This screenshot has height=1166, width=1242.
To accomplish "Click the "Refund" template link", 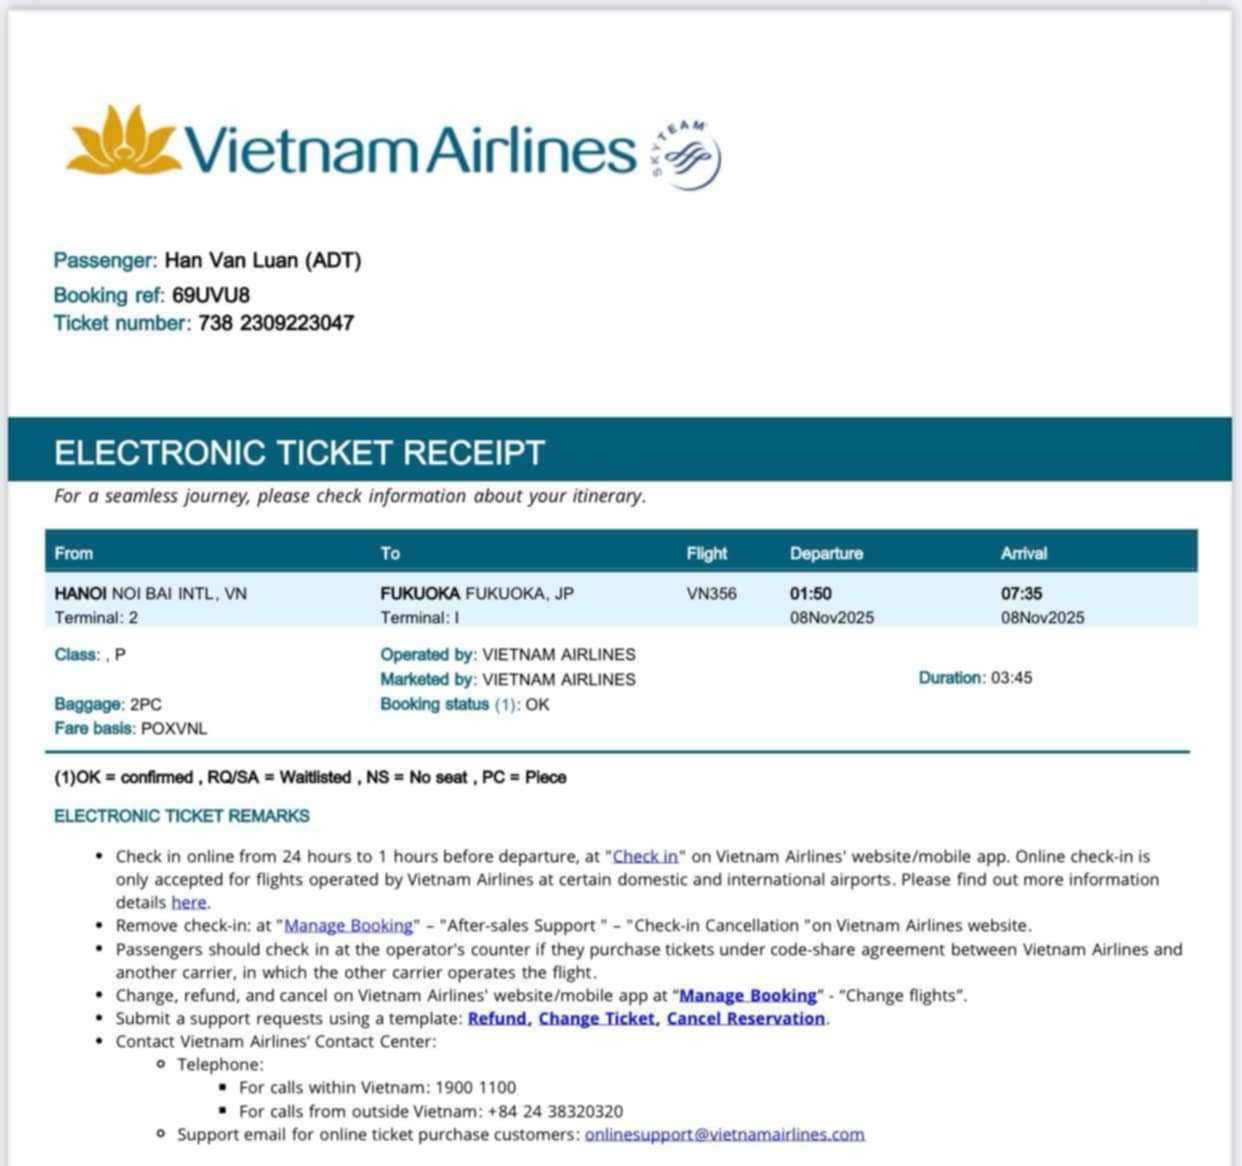I will [498, 1018].
